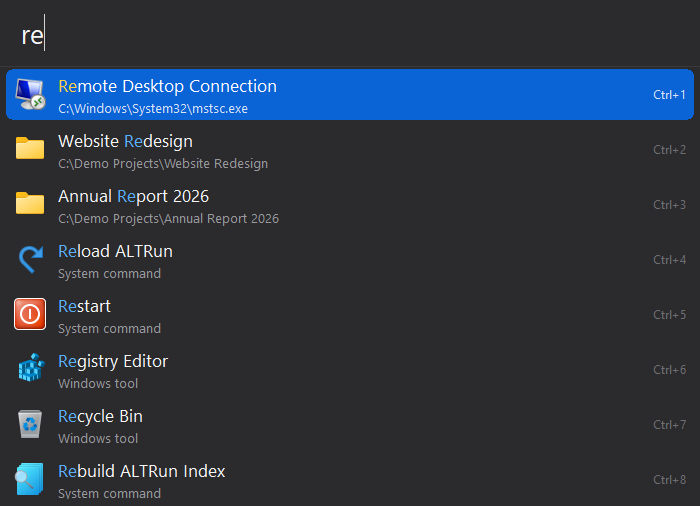The height and width of the screenshot is (506, 700).
Task: Focus the search box containing "re"
Action: 350,34
